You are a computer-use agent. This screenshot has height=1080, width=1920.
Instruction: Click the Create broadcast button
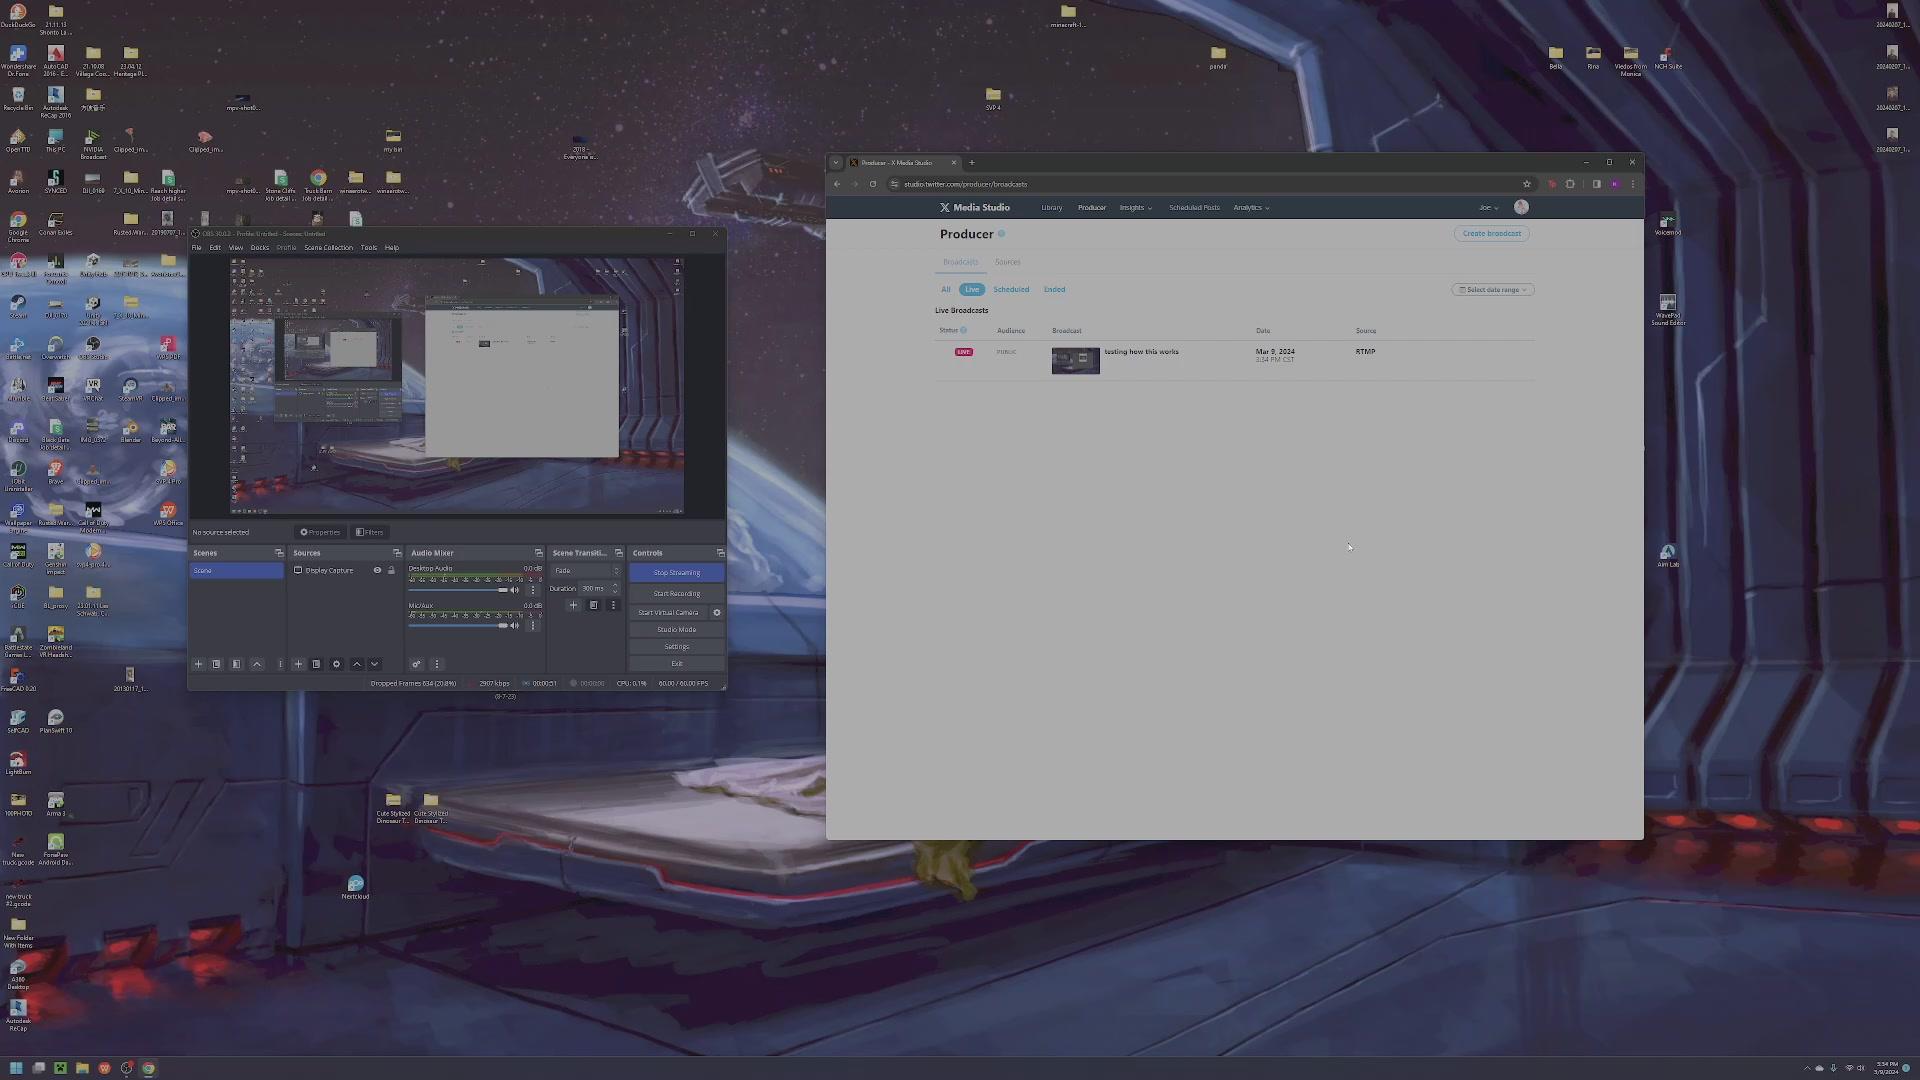pos(1492,234)
